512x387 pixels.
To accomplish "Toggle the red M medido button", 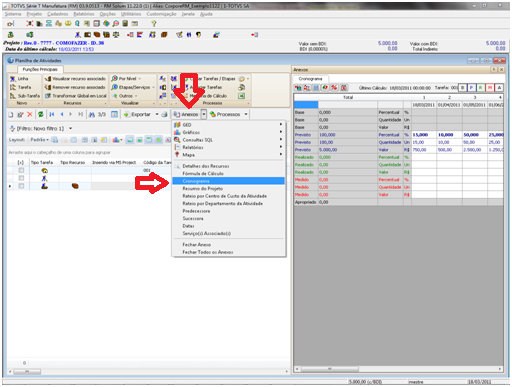I will coord(490,88).
